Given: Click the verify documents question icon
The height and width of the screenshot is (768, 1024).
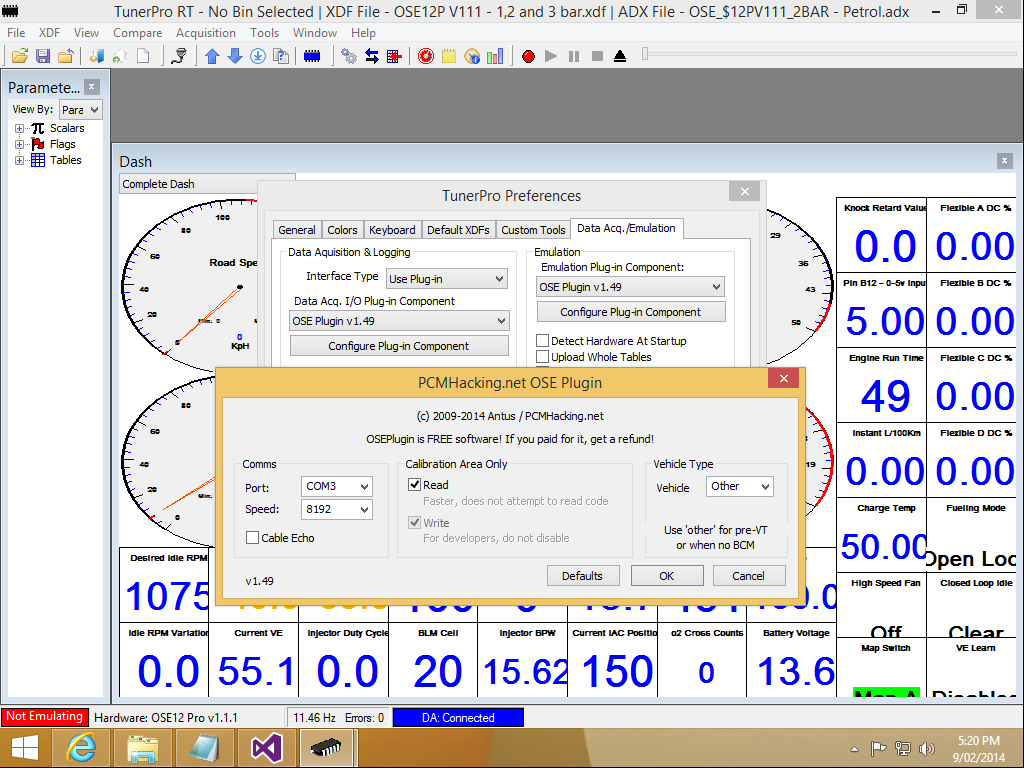Looking at the screenshot, I should [x=281, y=56].
